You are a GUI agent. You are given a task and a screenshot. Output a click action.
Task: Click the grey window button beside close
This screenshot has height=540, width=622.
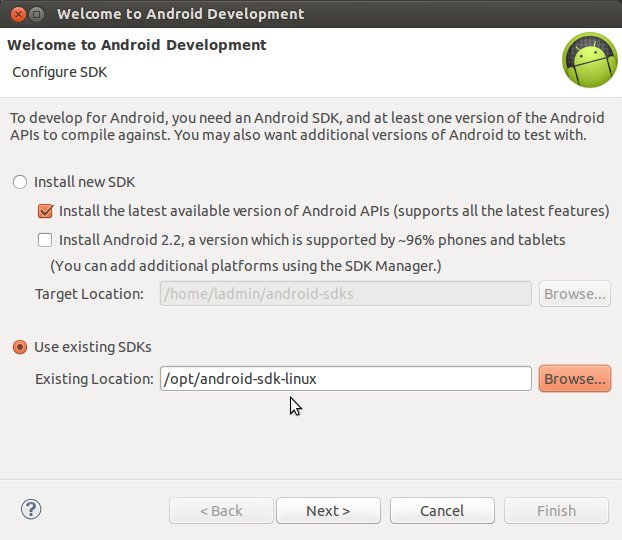pyautogui.click(x=37, y=14)
